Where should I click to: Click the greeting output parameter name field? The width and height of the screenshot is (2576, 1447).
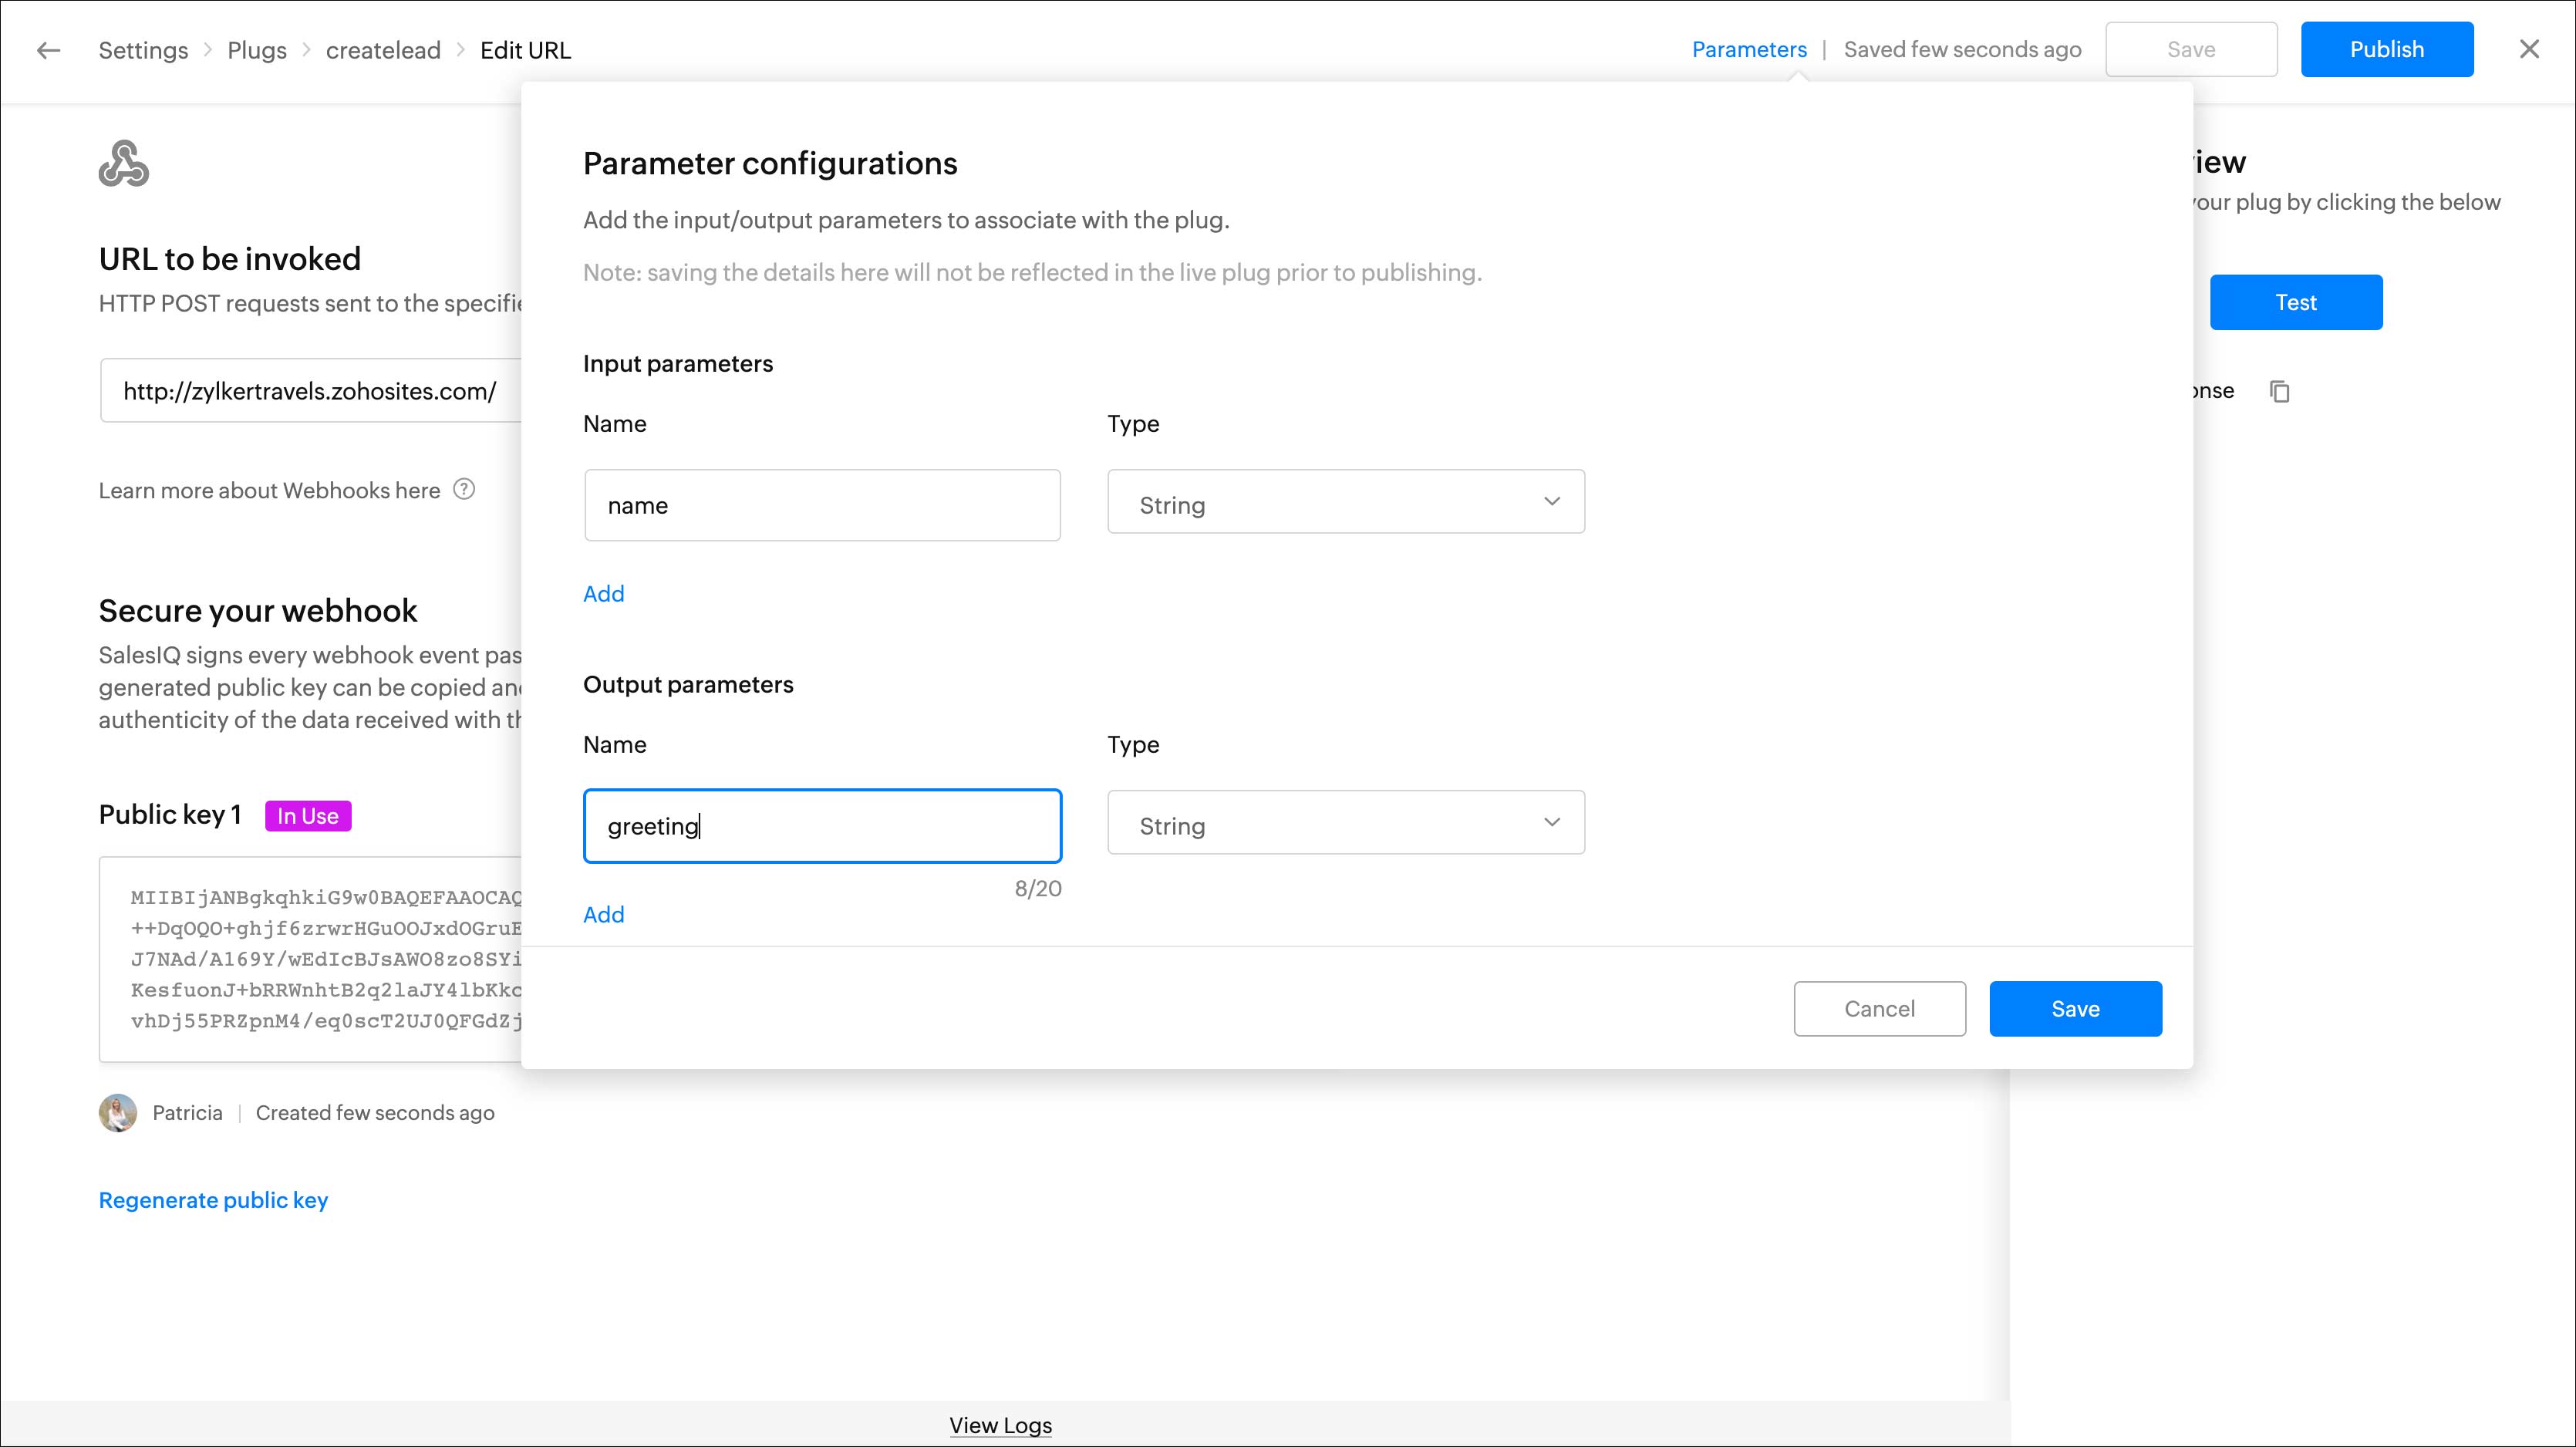coord(822,825)
